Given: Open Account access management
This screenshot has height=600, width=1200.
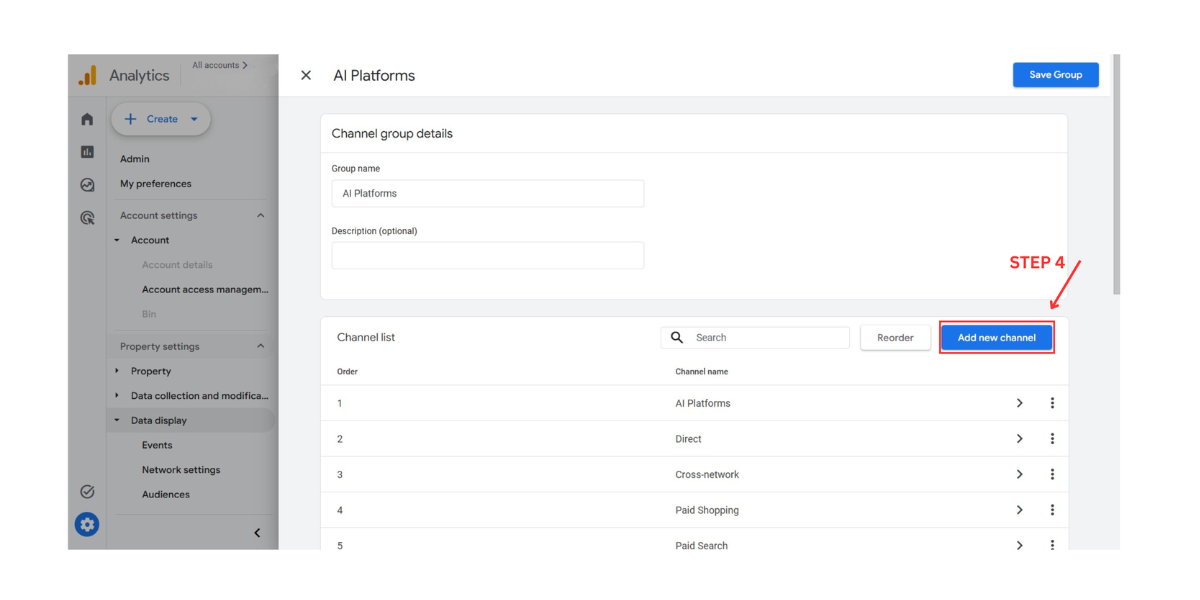Looking at the screenshot, I should coord(205,290).
